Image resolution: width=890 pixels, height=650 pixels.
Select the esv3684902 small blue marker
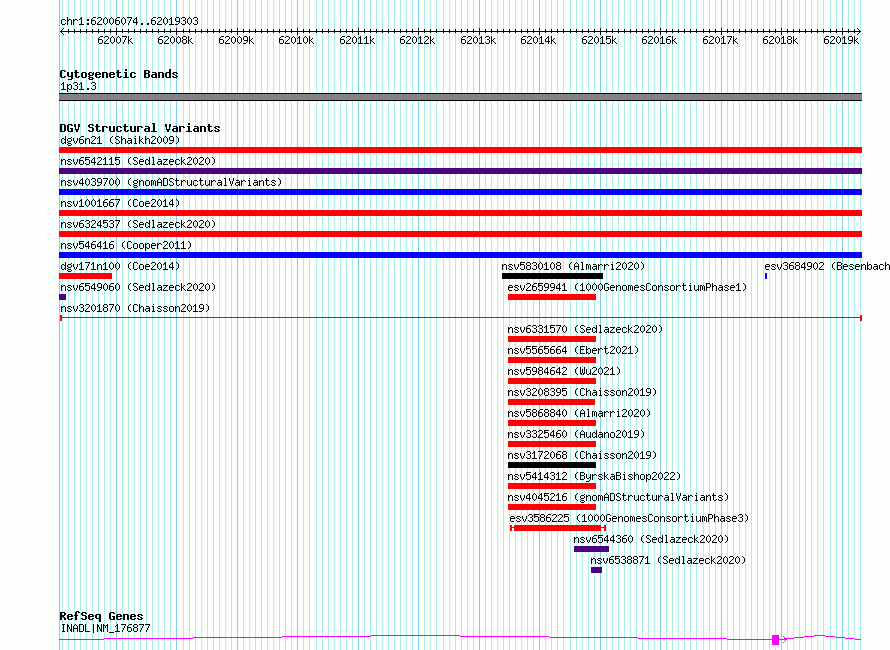pos(766,276)
